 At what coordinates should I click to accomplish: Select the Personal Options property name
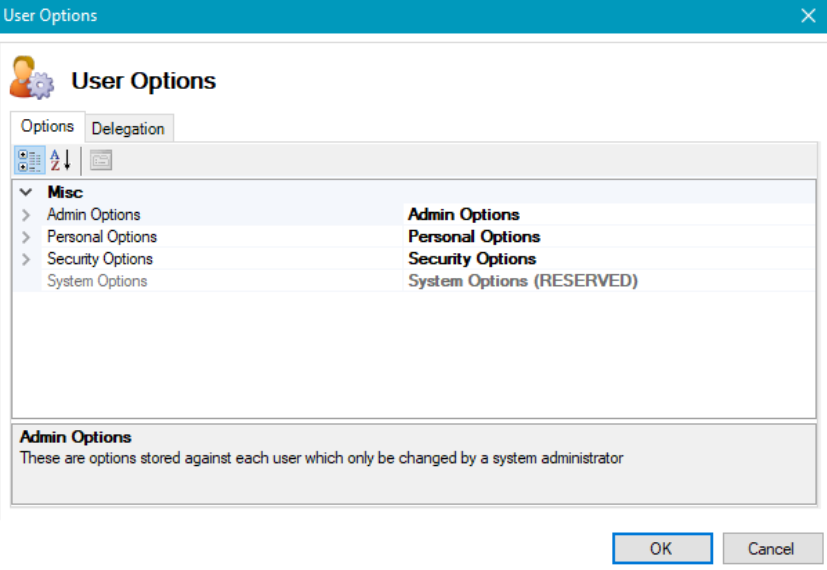pos(102,237)
